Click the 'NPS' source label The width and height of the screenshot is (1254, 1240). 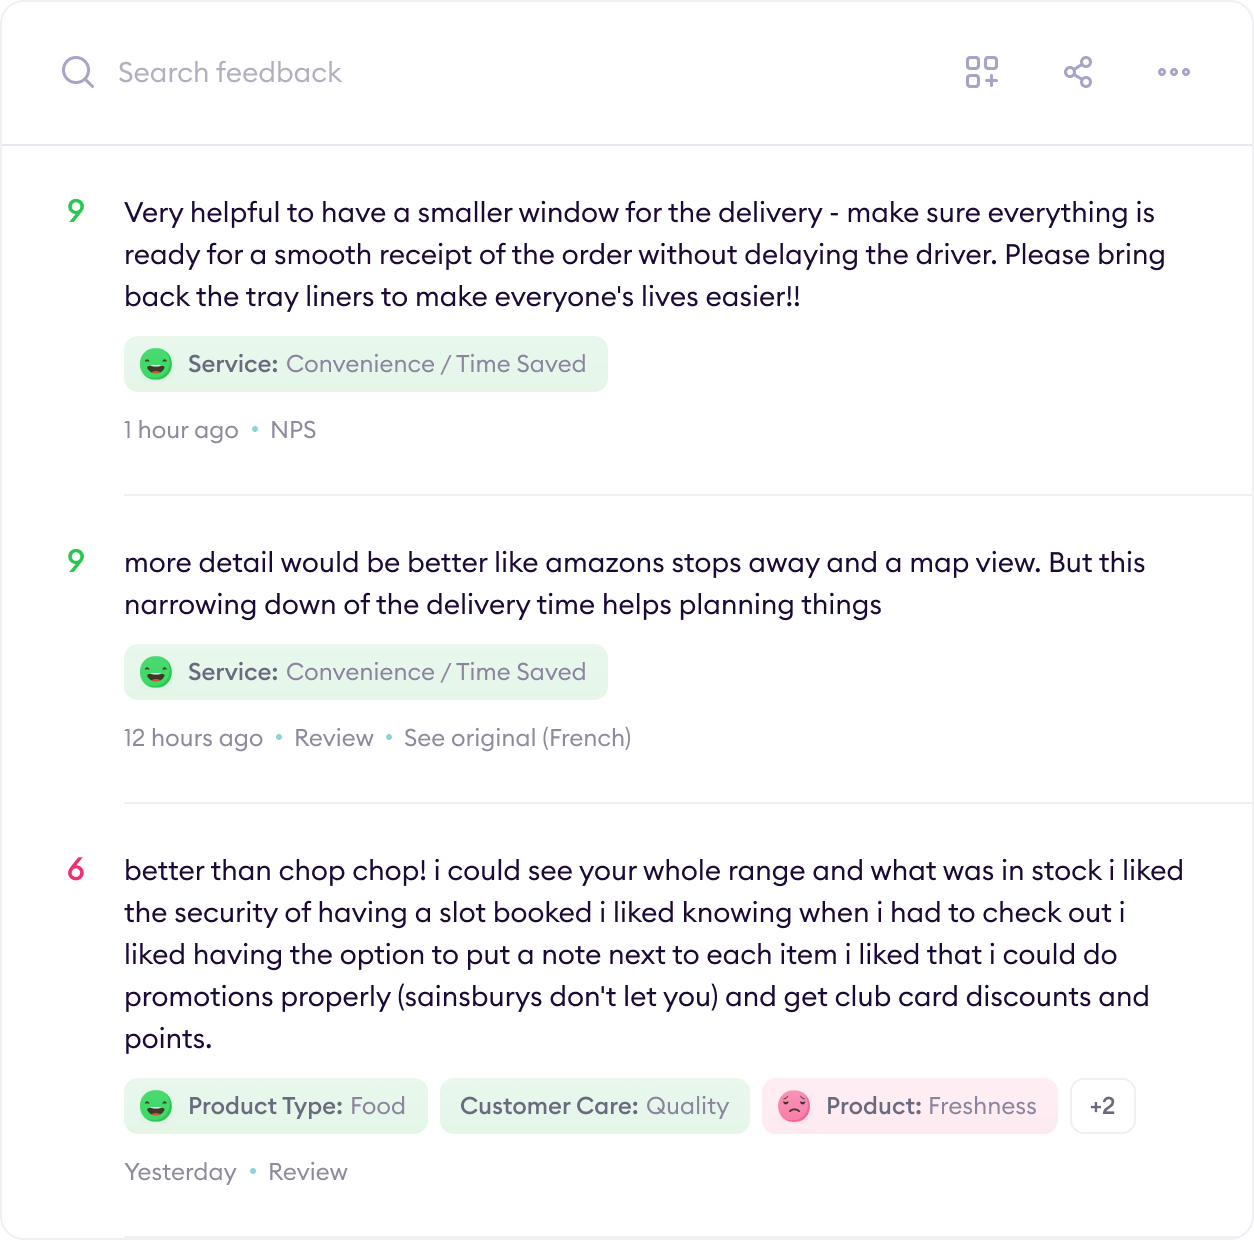pos(293,429)
